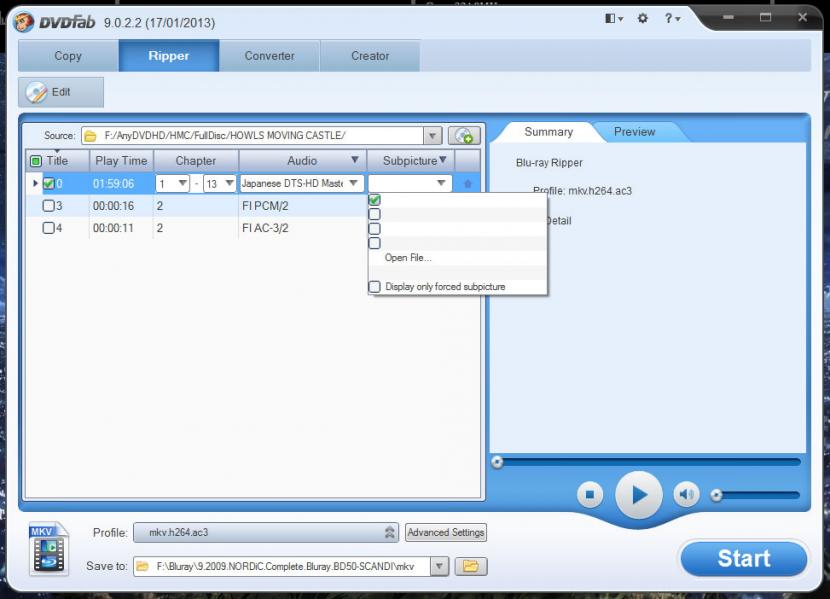Click the Start button
The height and width of the screenshot is (599, 830).
[x=744, y=558]
